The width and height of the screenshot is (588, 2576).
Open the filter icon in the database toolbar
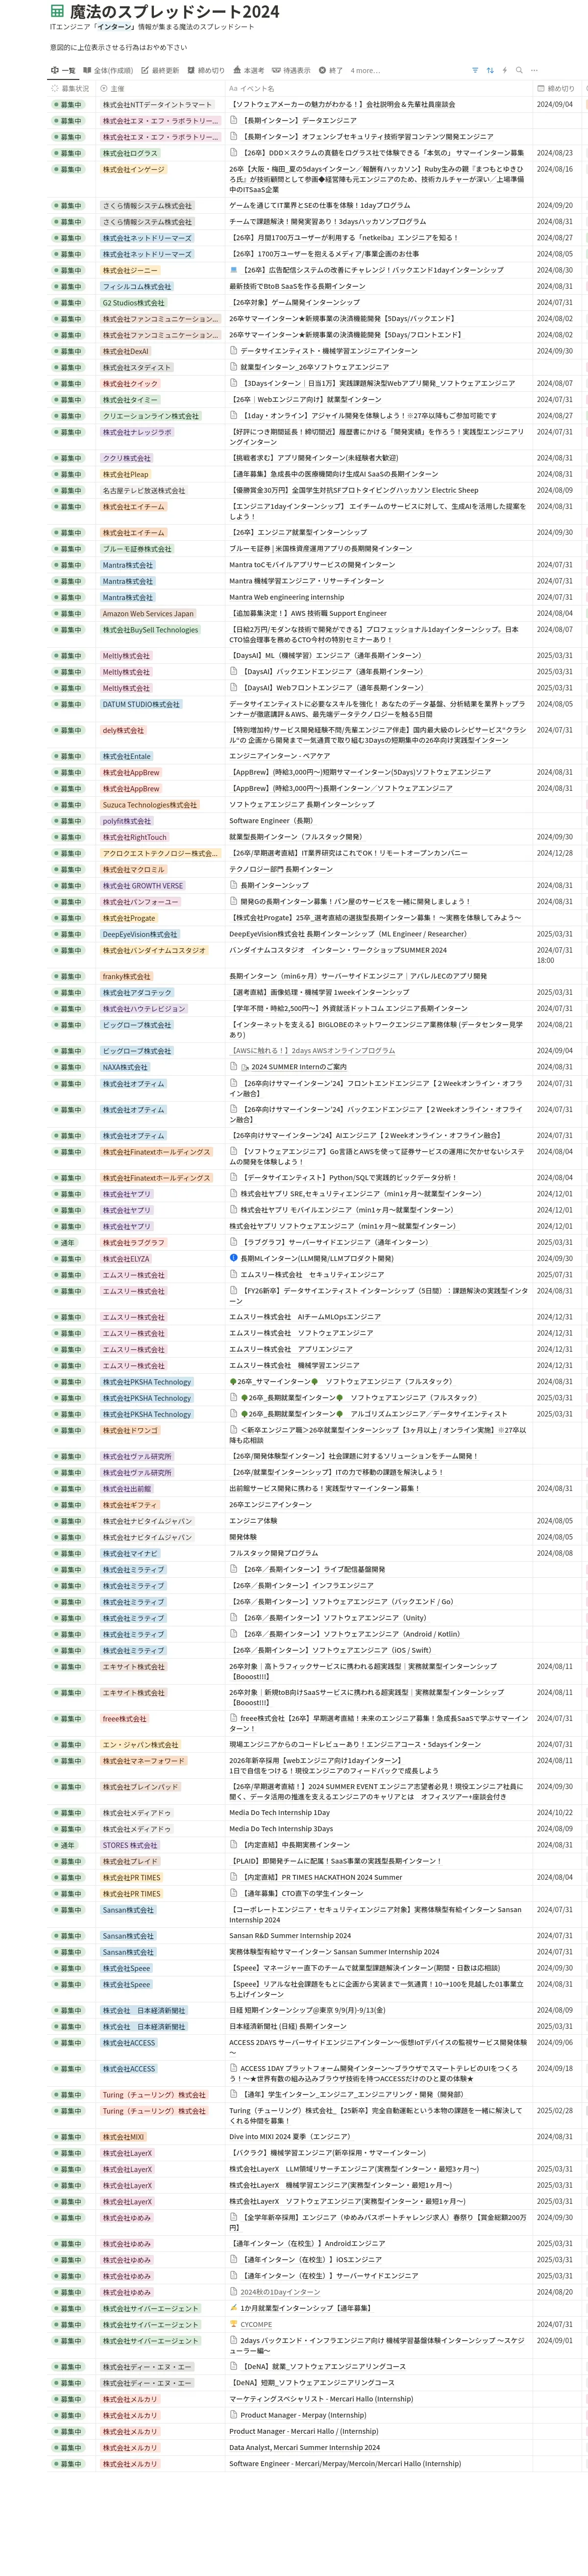pos(475,71)
